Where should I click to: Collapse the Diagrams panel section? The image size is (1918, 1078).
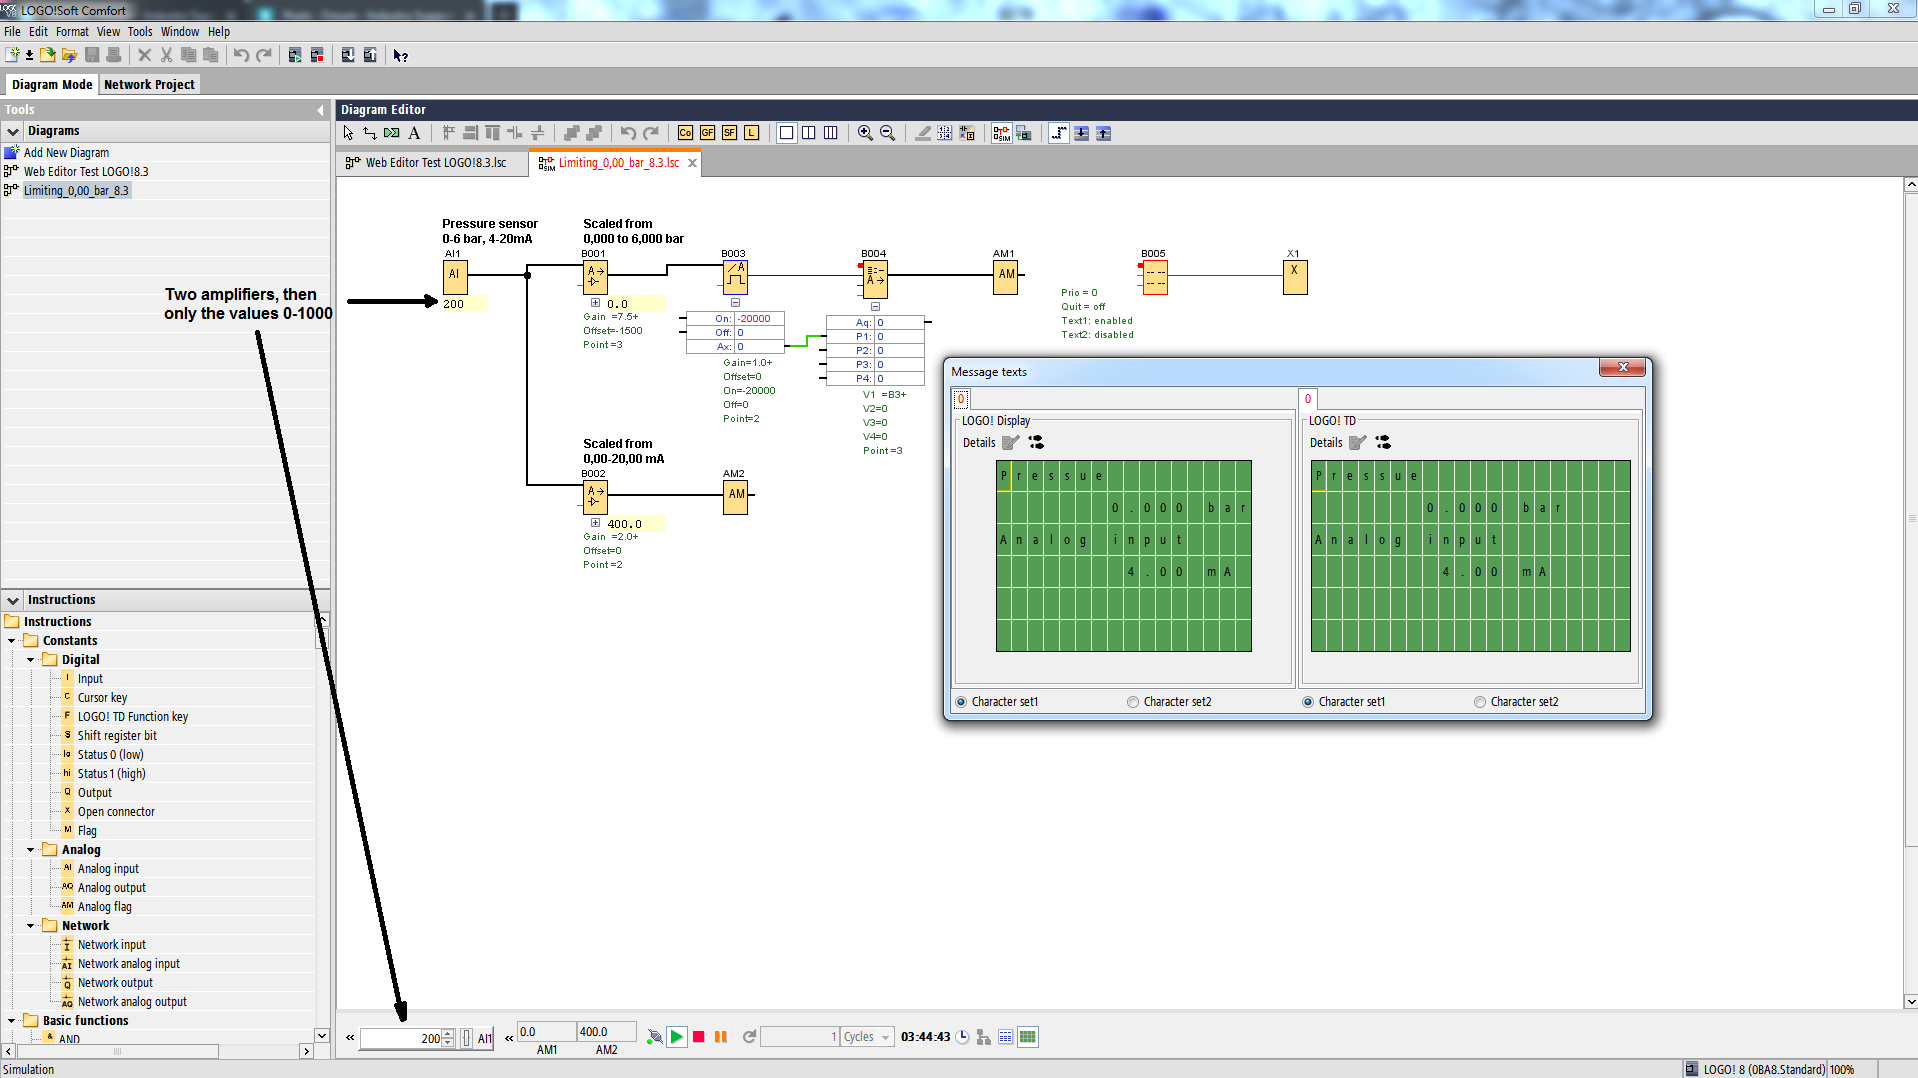pos(13,131)
